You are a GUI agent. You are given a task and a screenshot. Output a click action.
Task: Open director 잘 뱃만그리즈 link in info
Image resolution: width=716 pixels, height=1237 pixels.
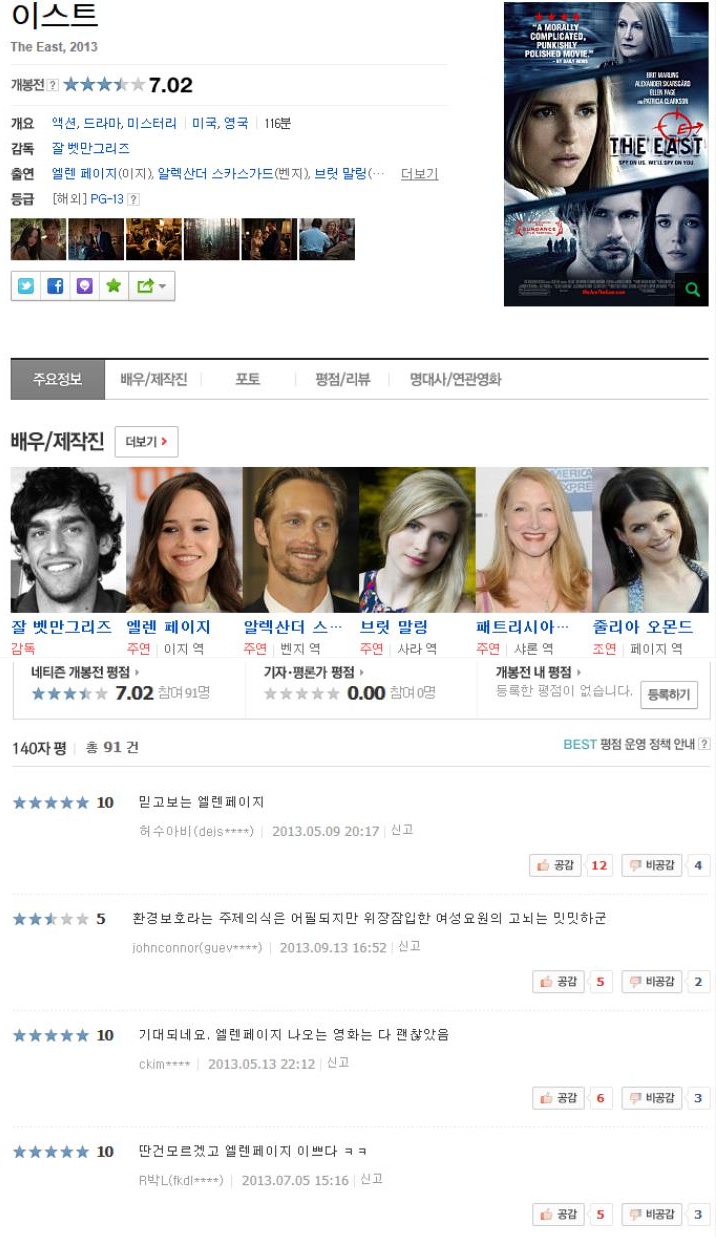91,148
